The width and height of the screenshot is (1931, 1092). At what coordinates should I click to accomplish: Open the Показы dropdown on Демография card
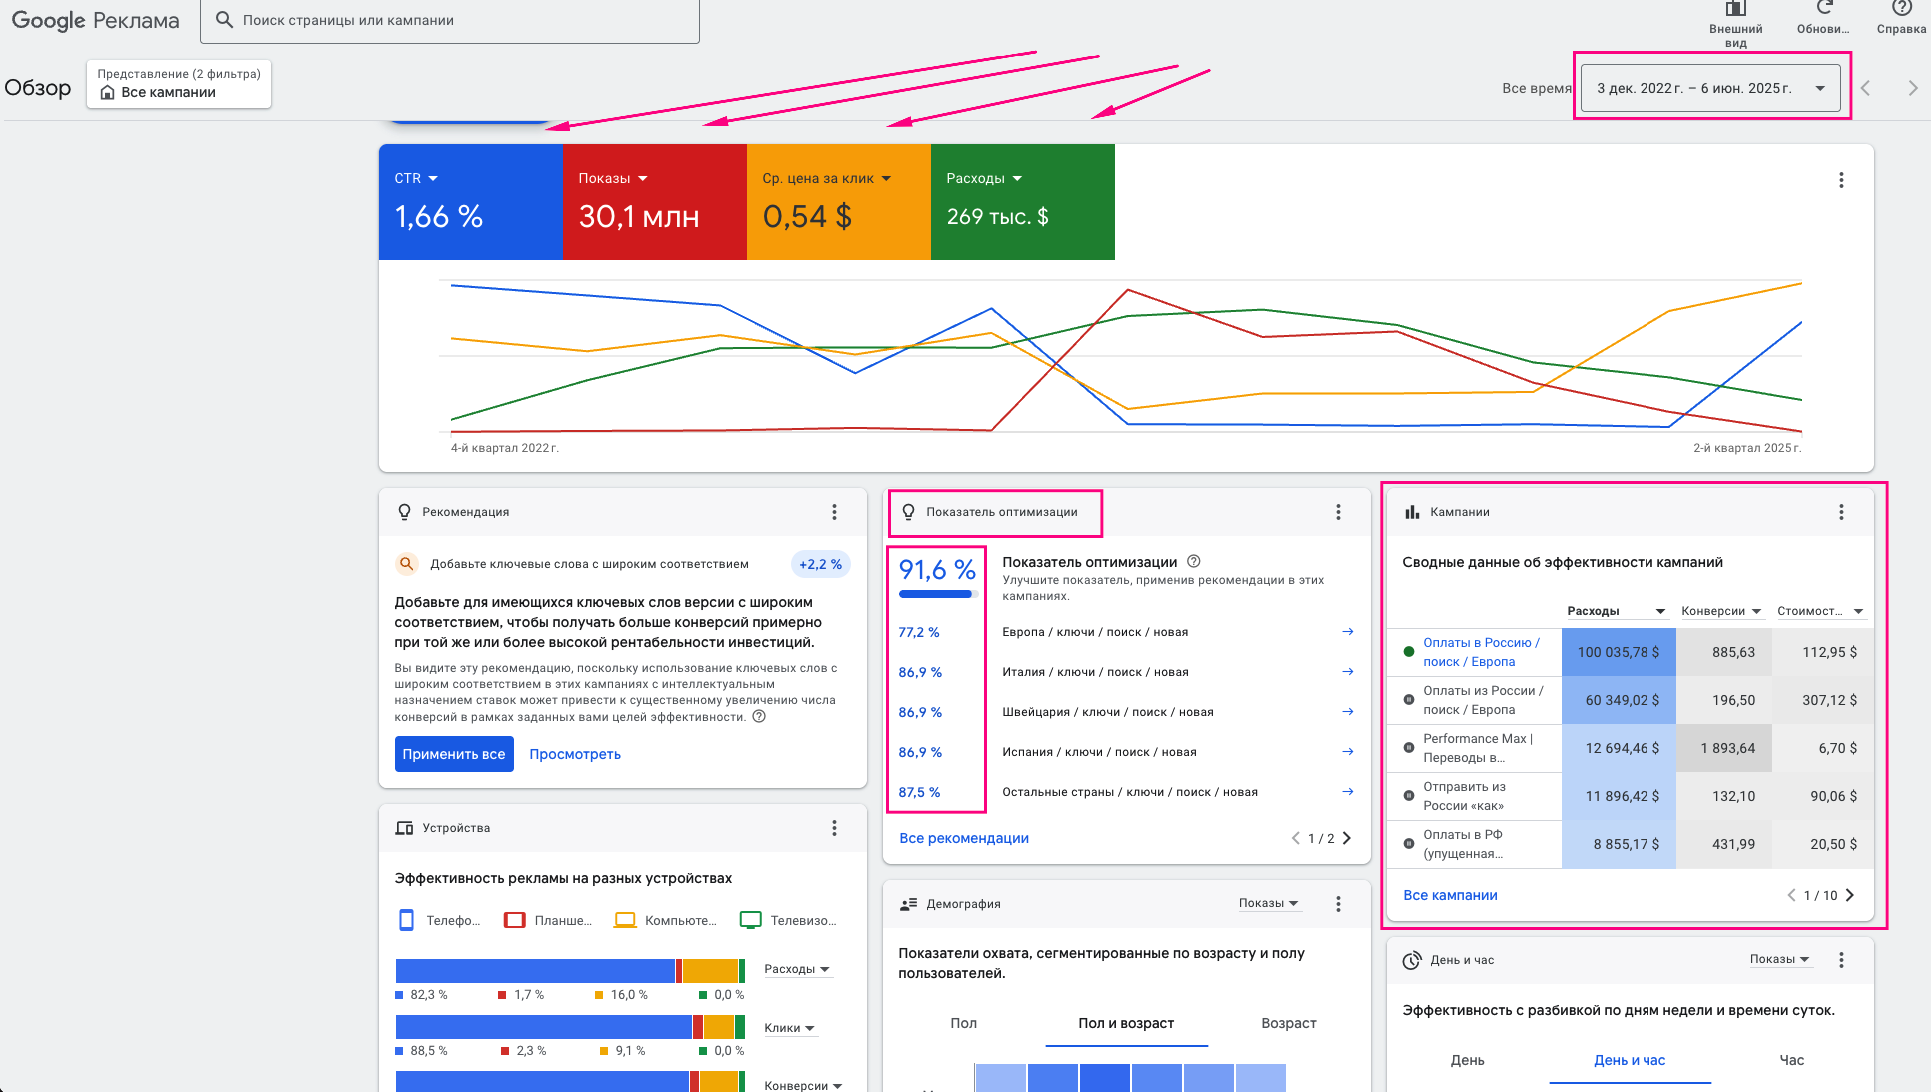1269,903
